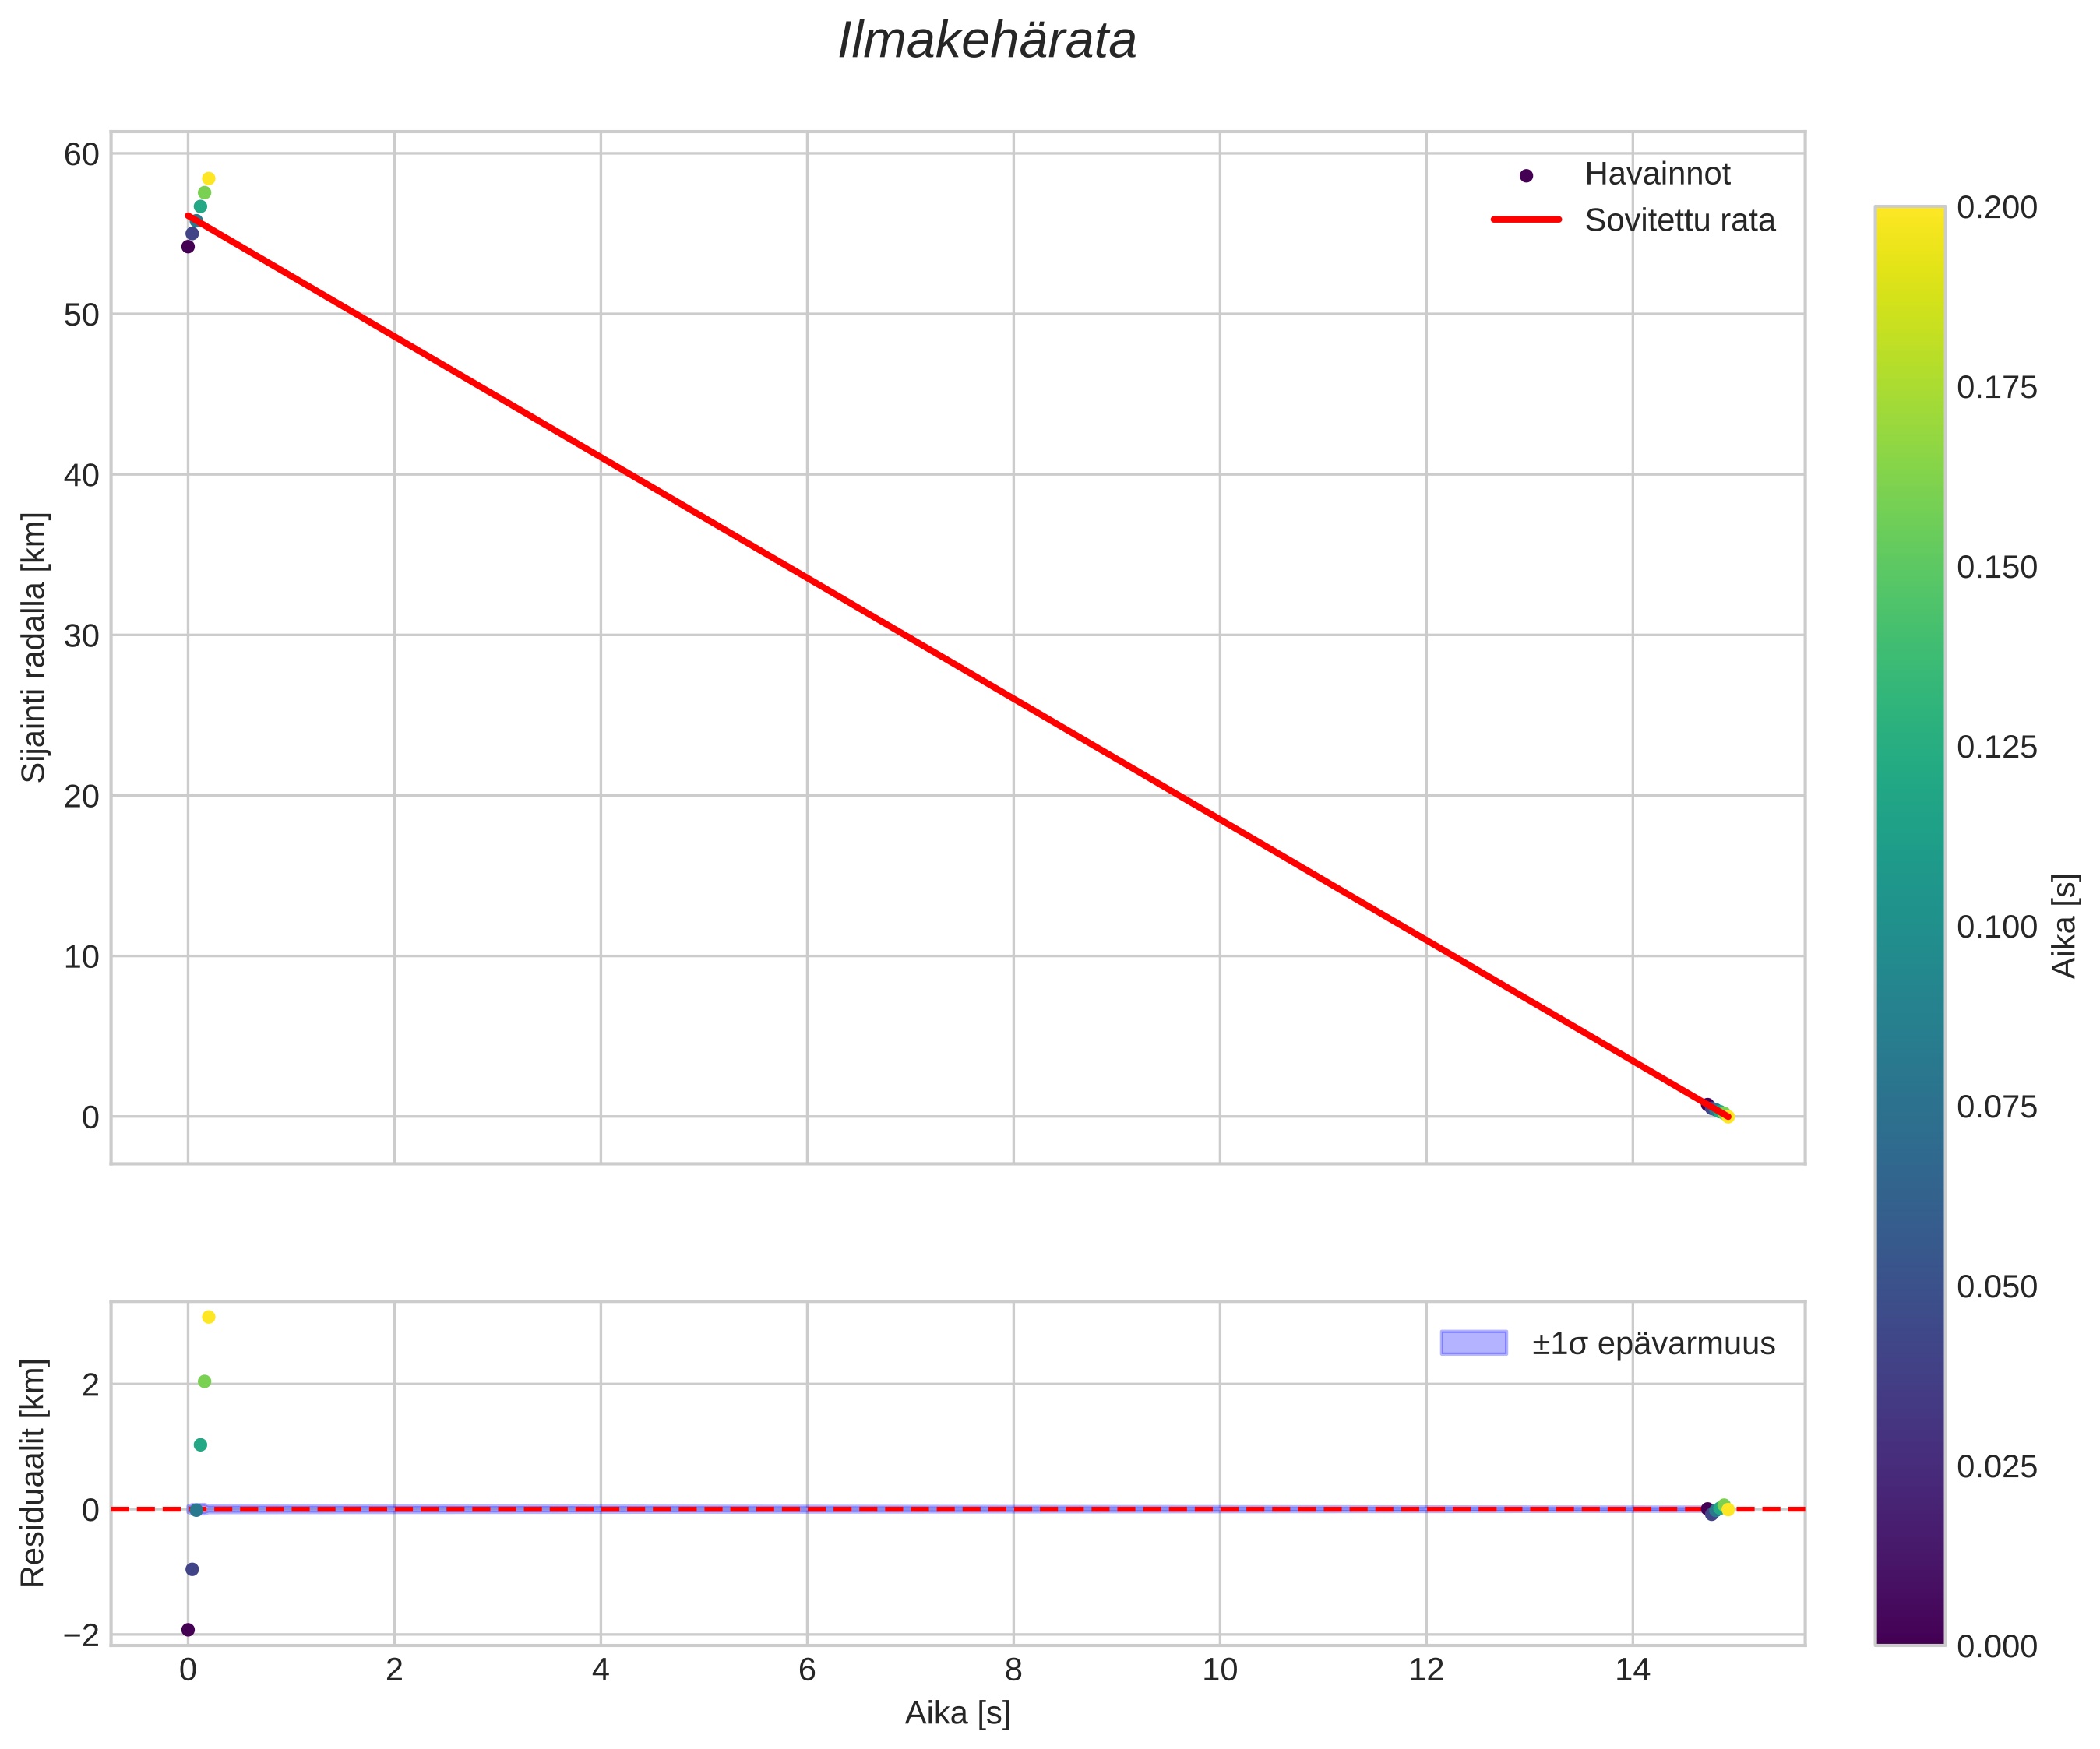Click the Aika [s] x-axis label
Viewport: 2100px width, 1749px height.
957,1713
